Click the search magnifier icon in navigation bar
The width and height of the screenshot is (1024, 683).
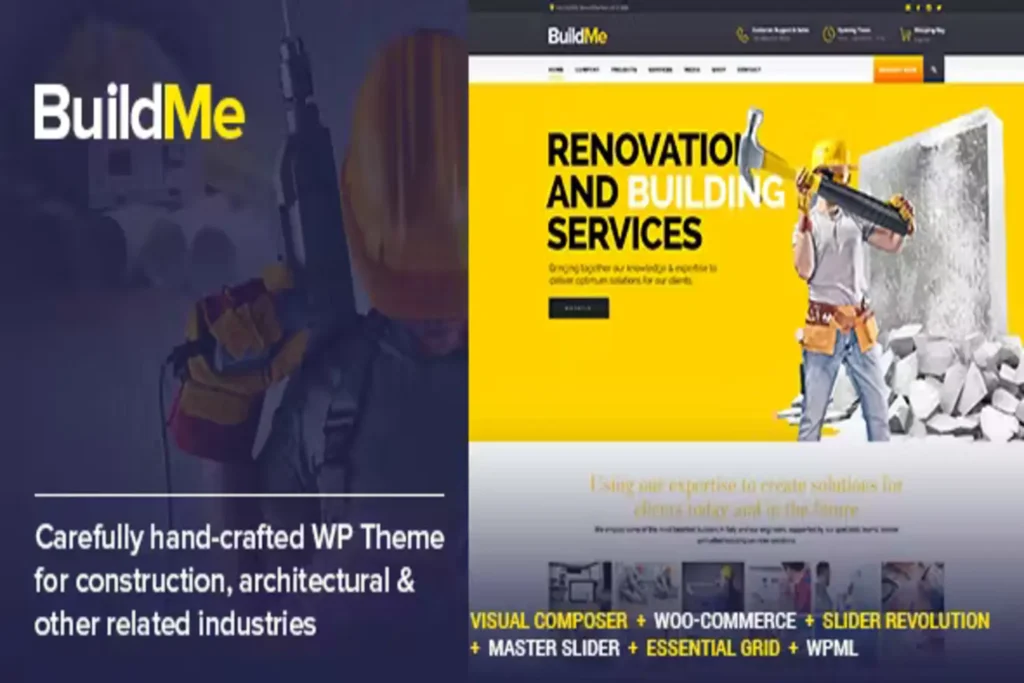pyautogui.click(x=934, y=70)
